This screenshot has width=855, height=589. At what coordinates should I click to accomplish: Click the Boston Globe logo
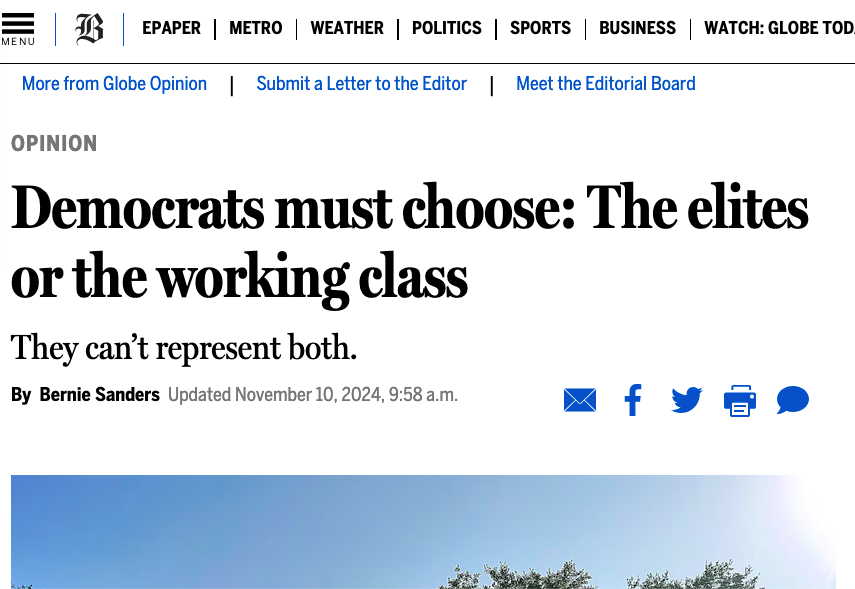point(89,29)
